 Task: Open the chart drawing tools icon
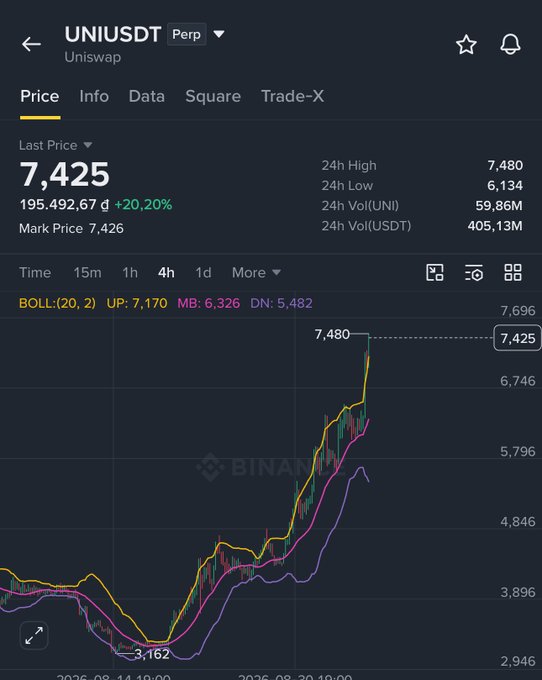pos(434,272)
